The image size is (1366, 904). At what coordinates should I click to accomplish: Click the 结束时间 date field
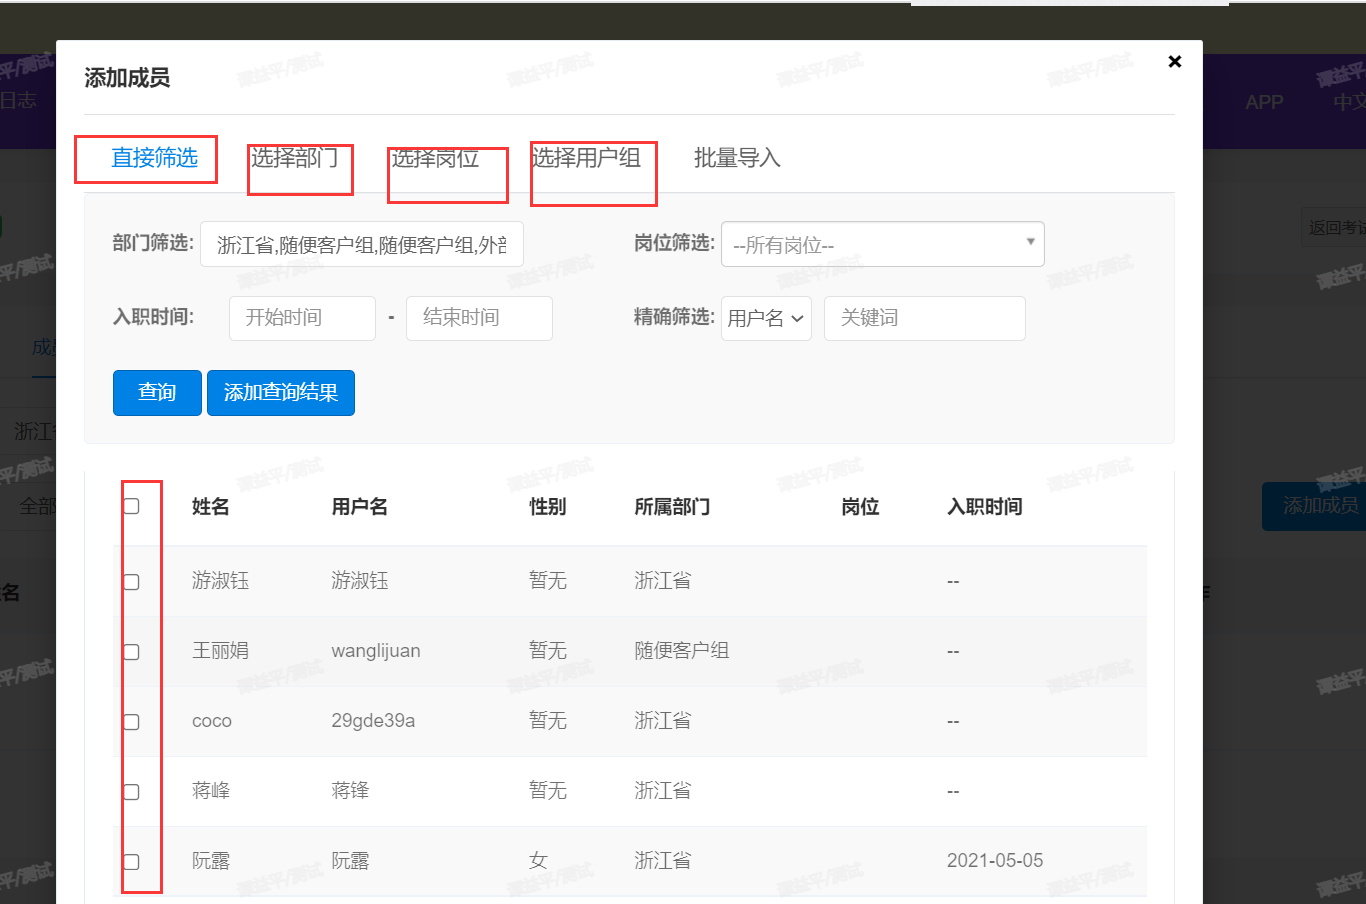479,318
